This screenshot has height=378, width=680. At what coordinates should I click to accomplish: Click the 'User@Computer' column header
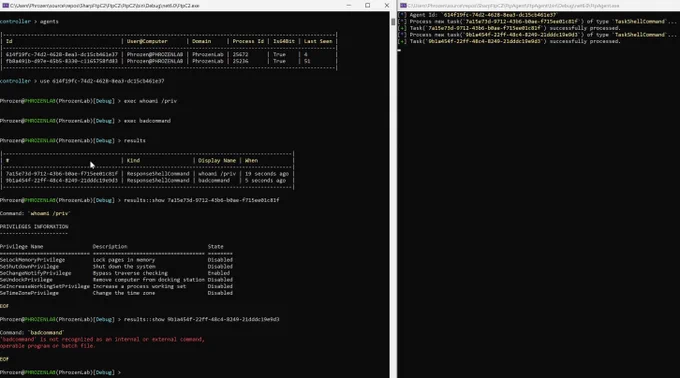pyautogui.click(x=147, y=41)
